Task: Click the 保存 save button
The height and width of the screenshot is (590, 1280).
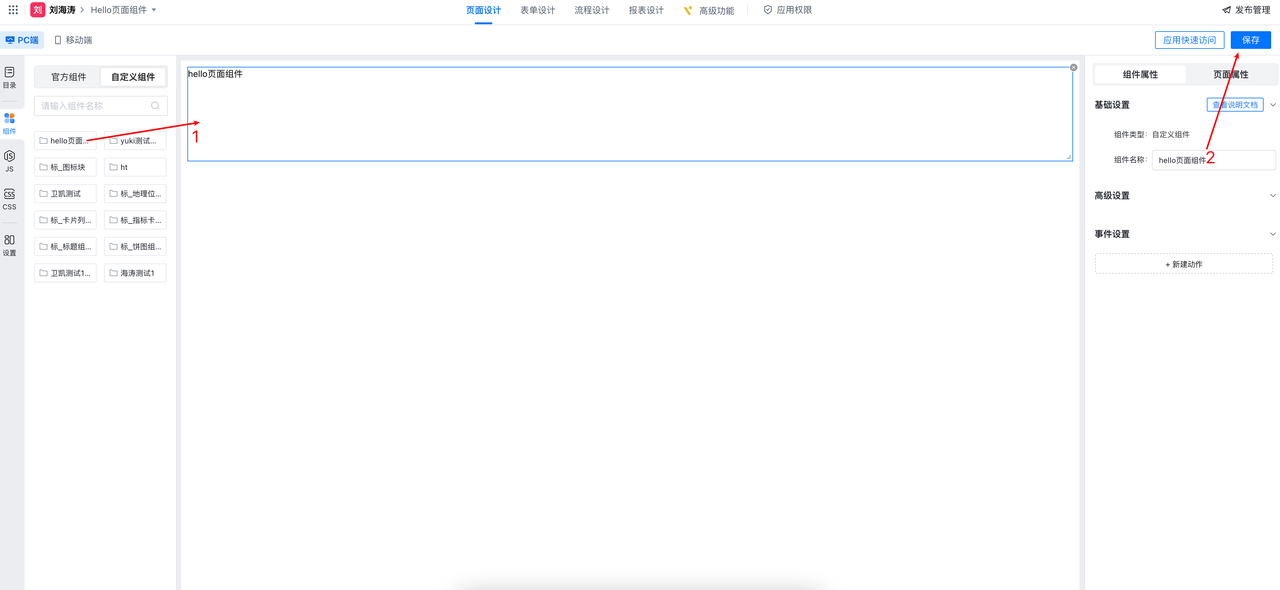Action: (x=1250, y=40)
